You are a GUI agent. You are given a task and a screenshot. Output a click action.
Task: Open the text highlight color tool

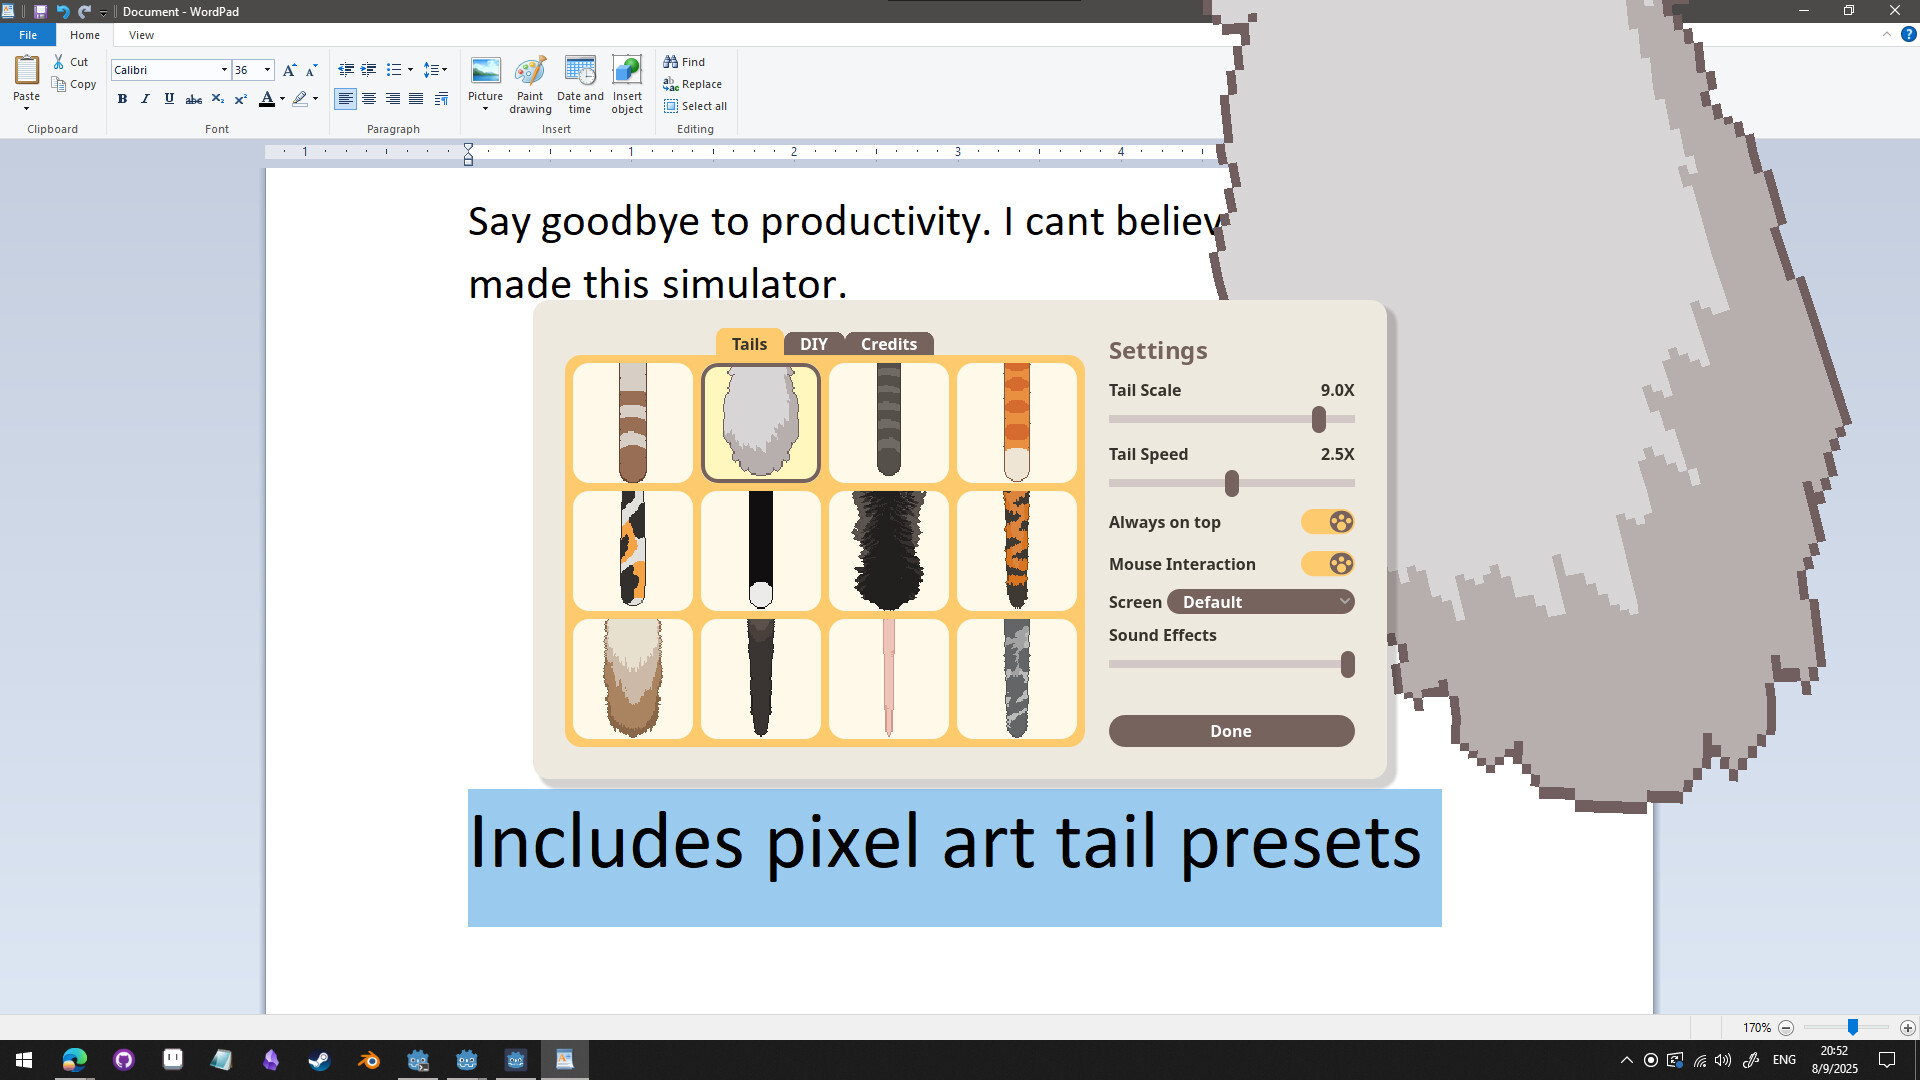point(300,99)
